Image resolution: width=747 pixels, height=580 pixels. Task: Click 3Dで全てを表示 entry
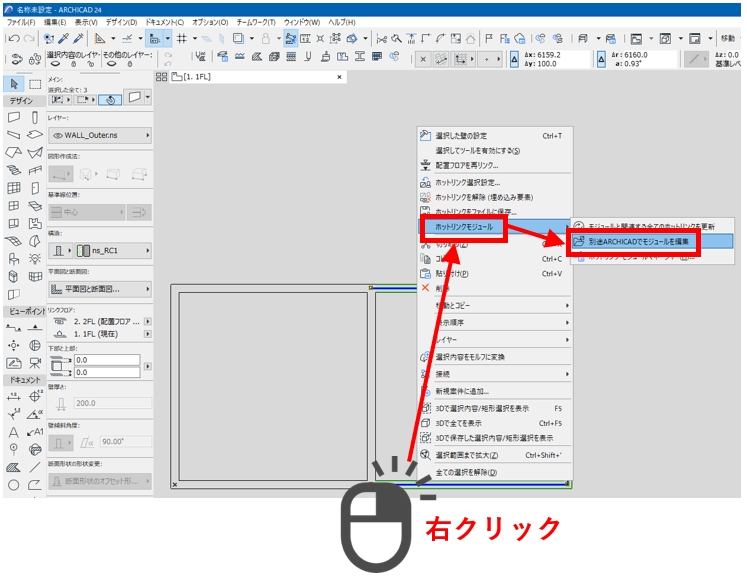495,423
